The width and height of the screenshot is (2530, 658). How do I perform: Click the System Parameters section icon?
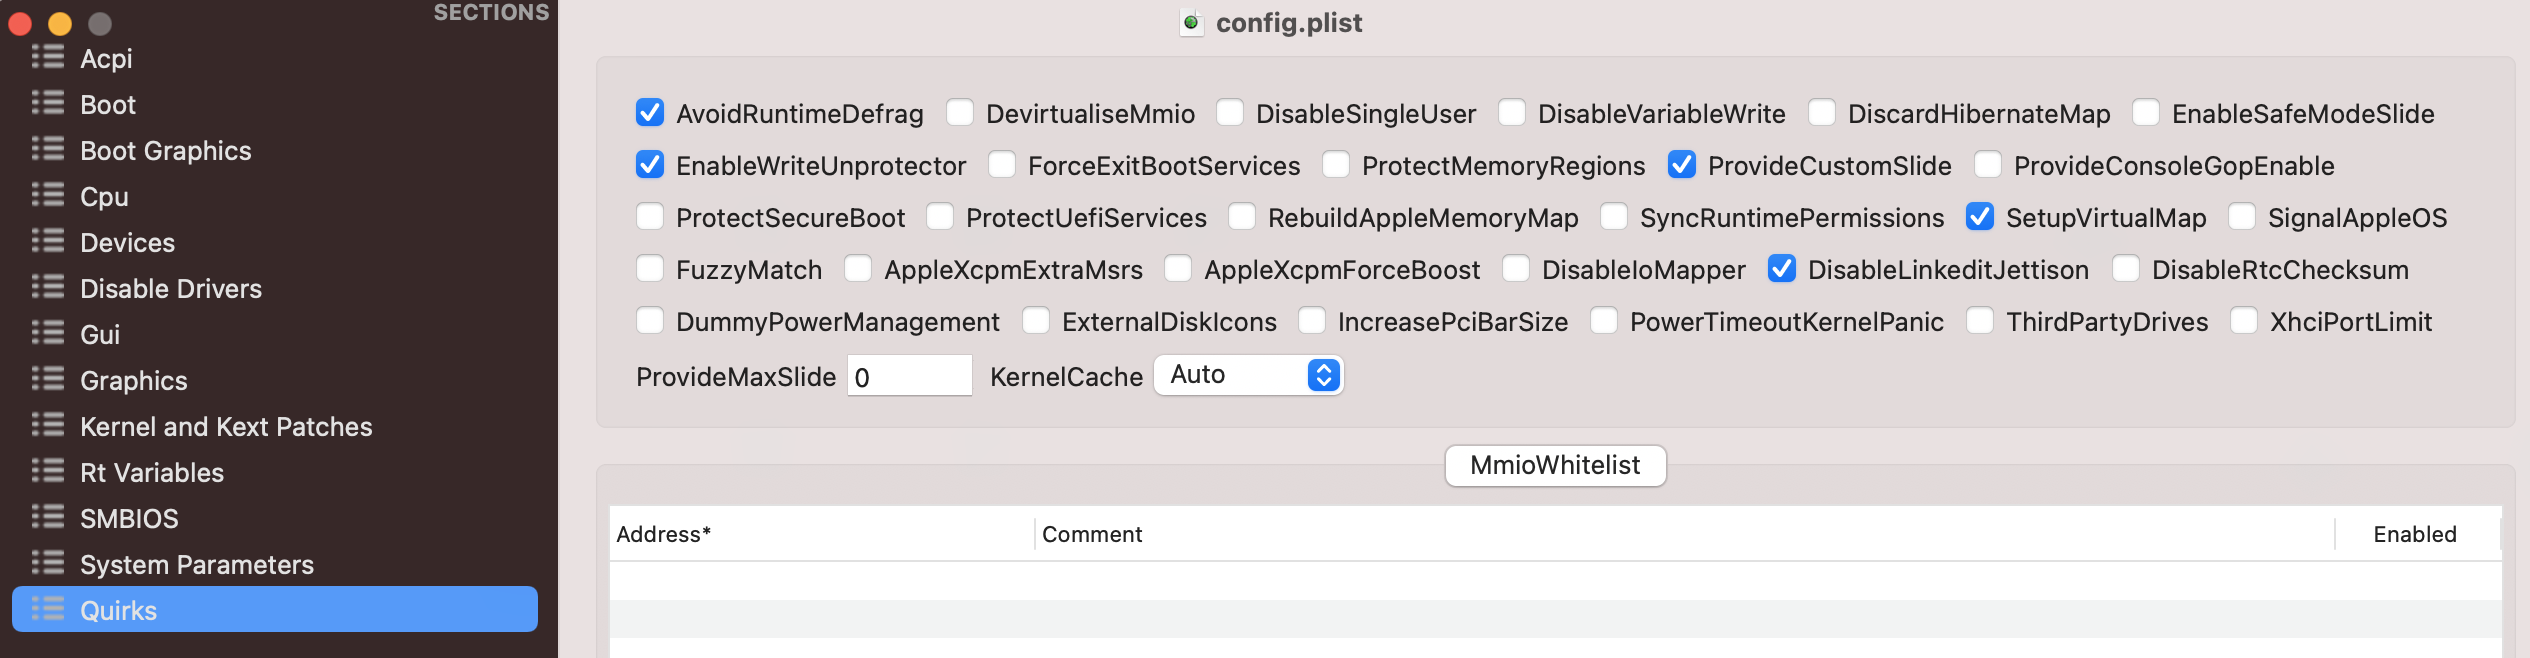click(x=47, y=564)
